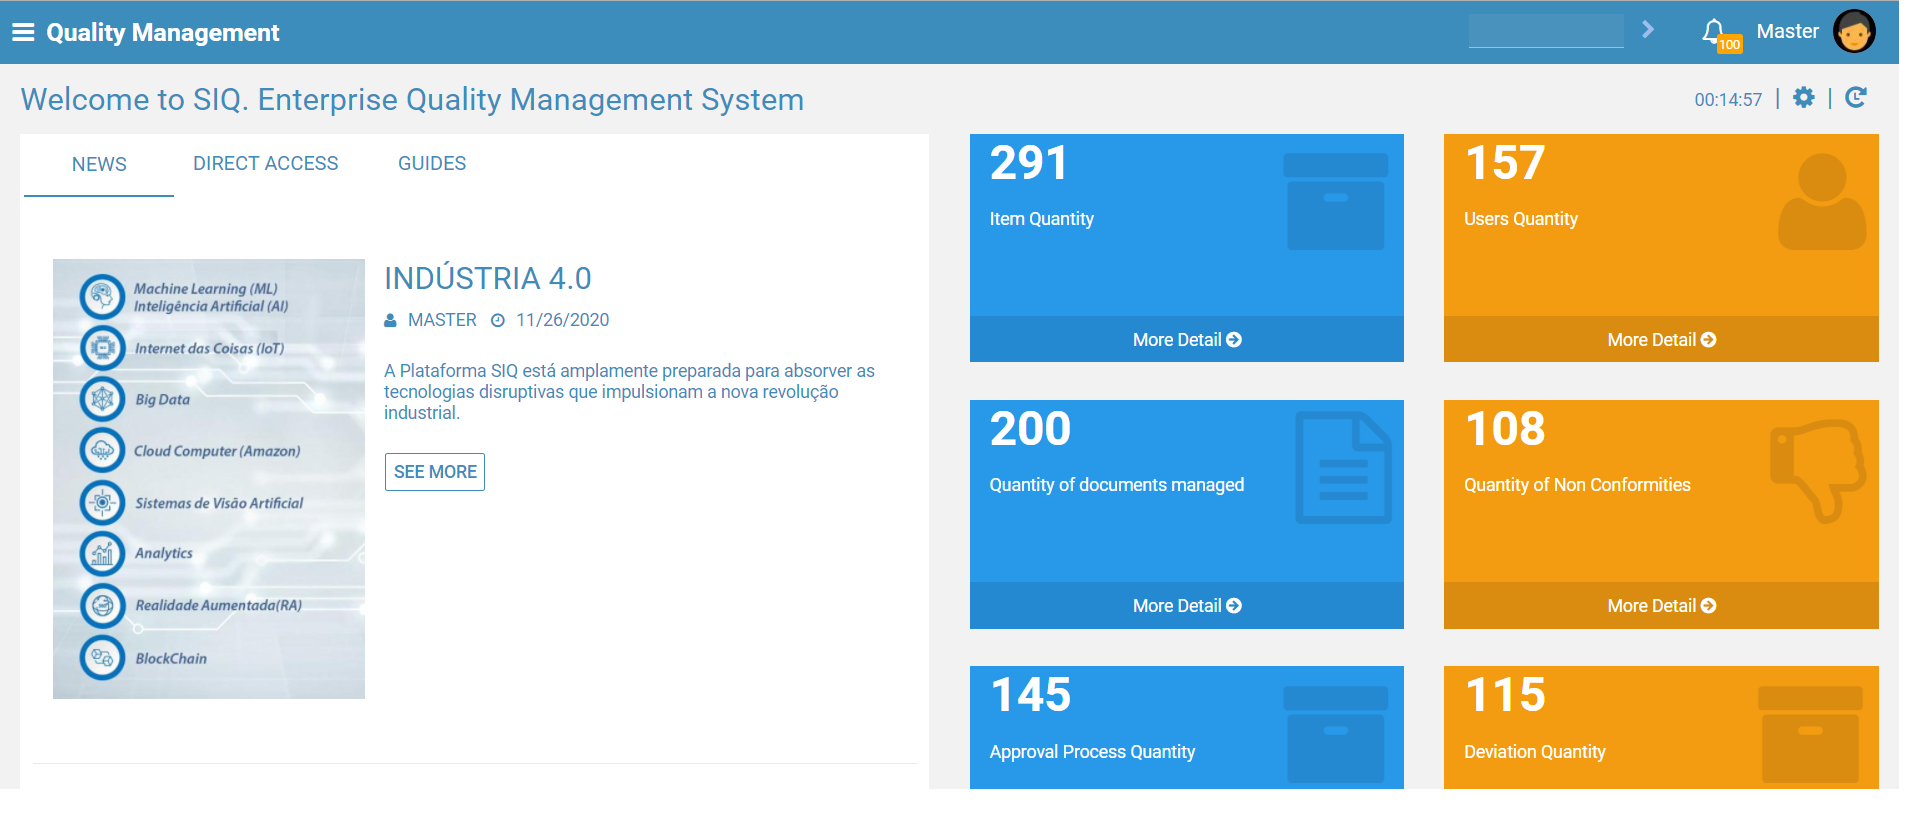This screenshot has height=816, width=1919.
Task: Click the SEE MORE button
Action: coord(435,472)
